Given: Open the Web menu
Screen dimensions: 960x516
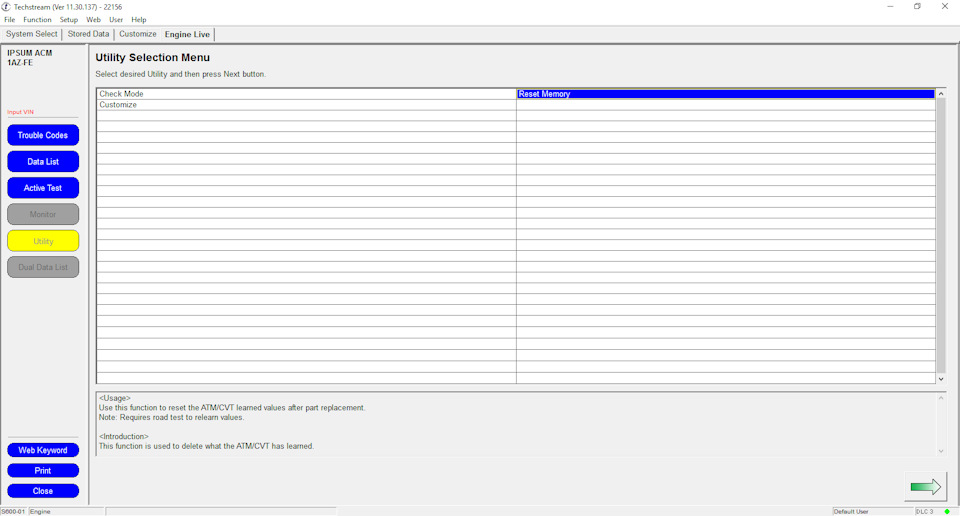Looking at the screenshot, I should 94,20.
